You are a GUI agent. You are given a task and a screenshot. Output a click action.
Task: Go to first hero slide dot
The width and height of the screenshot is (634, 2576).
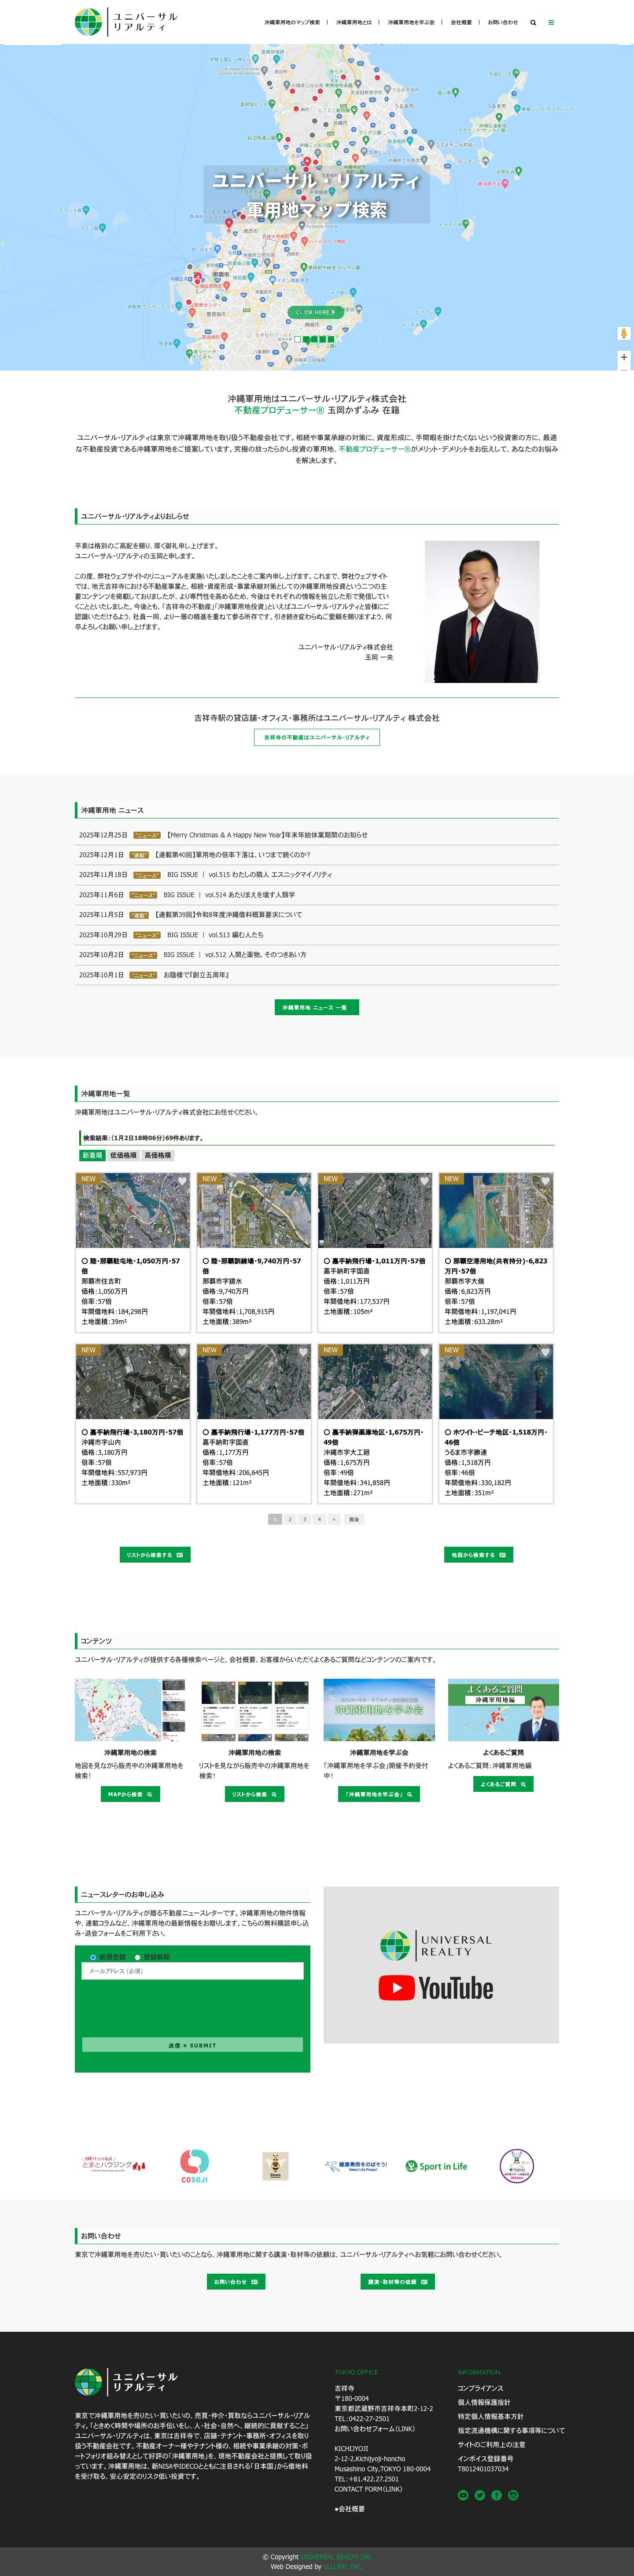pyautogui.click(x=297, y=339)
